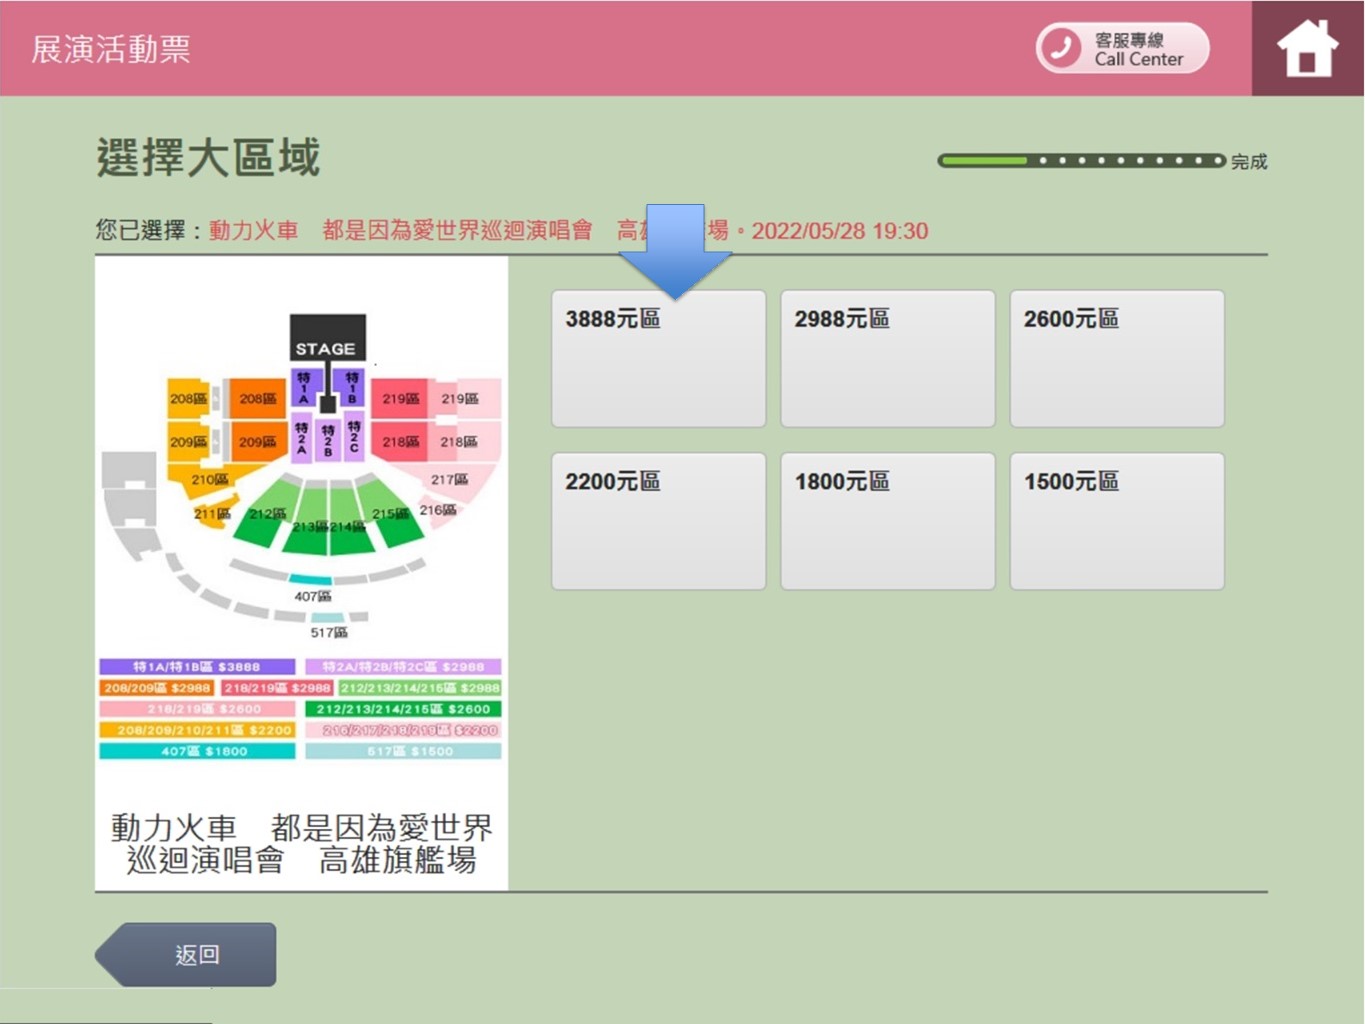Image resolution: width=1365 pixels, height=1024 pixels.
Task: Click legend swatch 218/219區 $2600
Action: pyautogui.click(x=197, y=709)
